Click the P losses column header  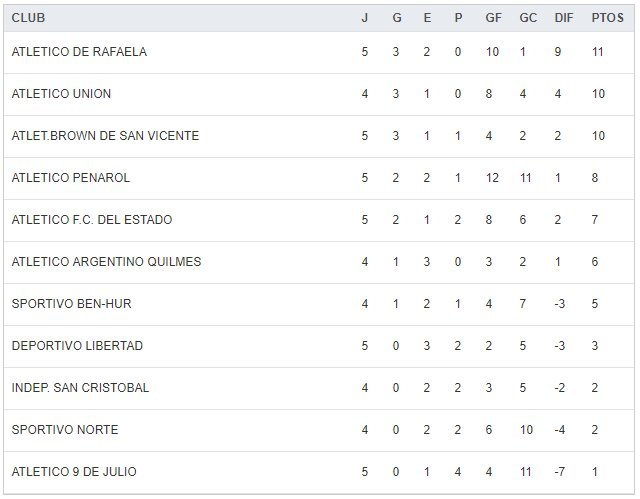click(x=458, y=18)
